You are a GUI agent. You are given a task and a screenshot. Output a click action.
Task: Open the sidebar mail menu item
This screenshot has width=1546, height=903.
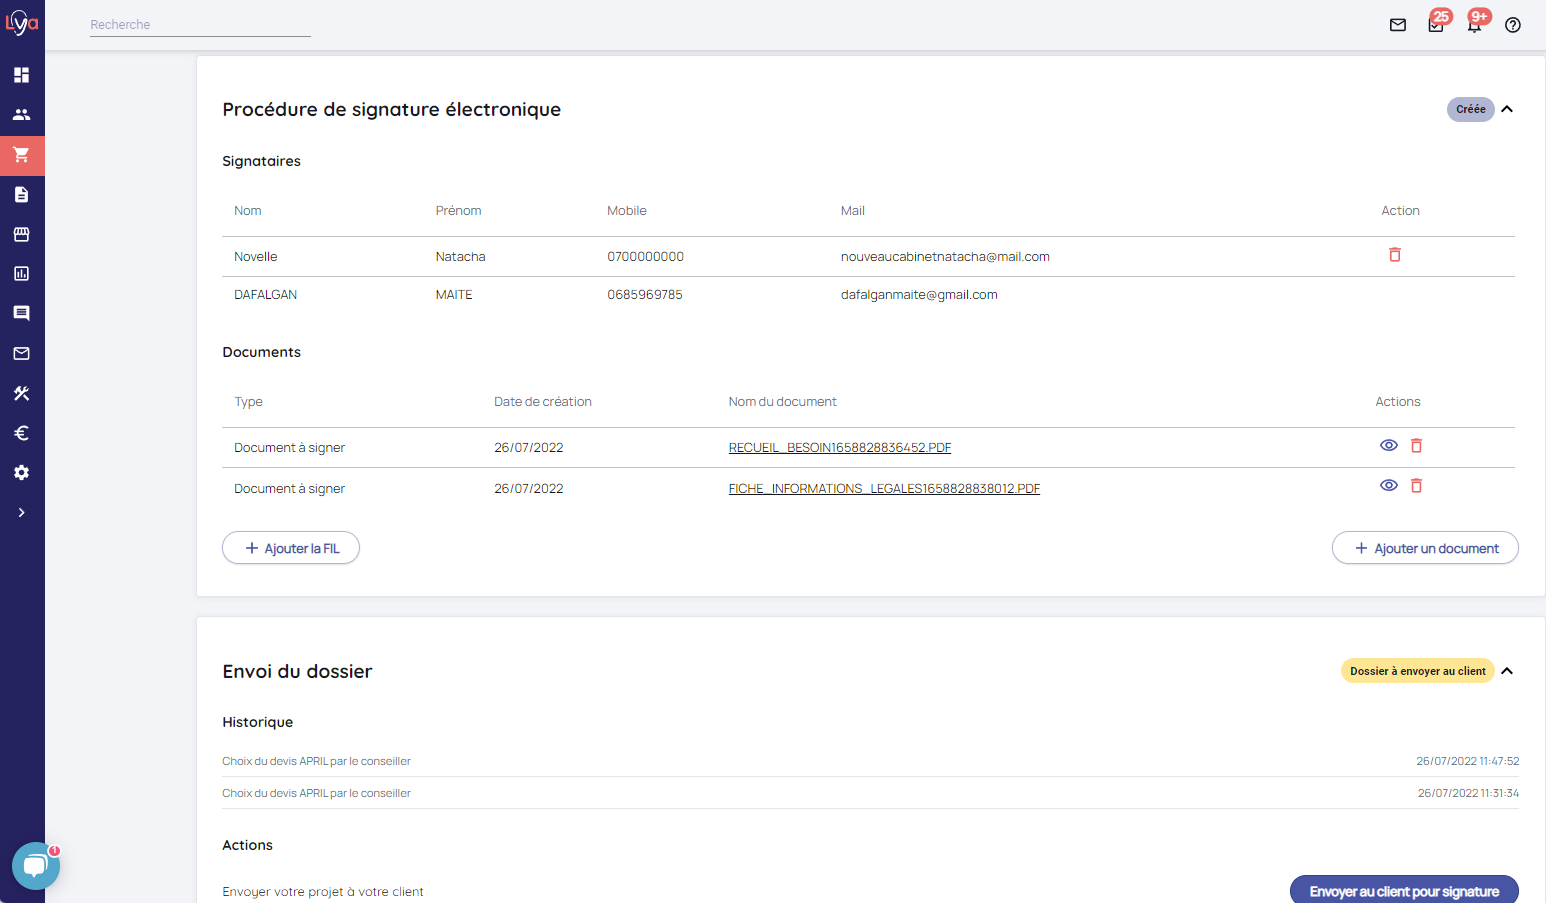pos(21,353)
